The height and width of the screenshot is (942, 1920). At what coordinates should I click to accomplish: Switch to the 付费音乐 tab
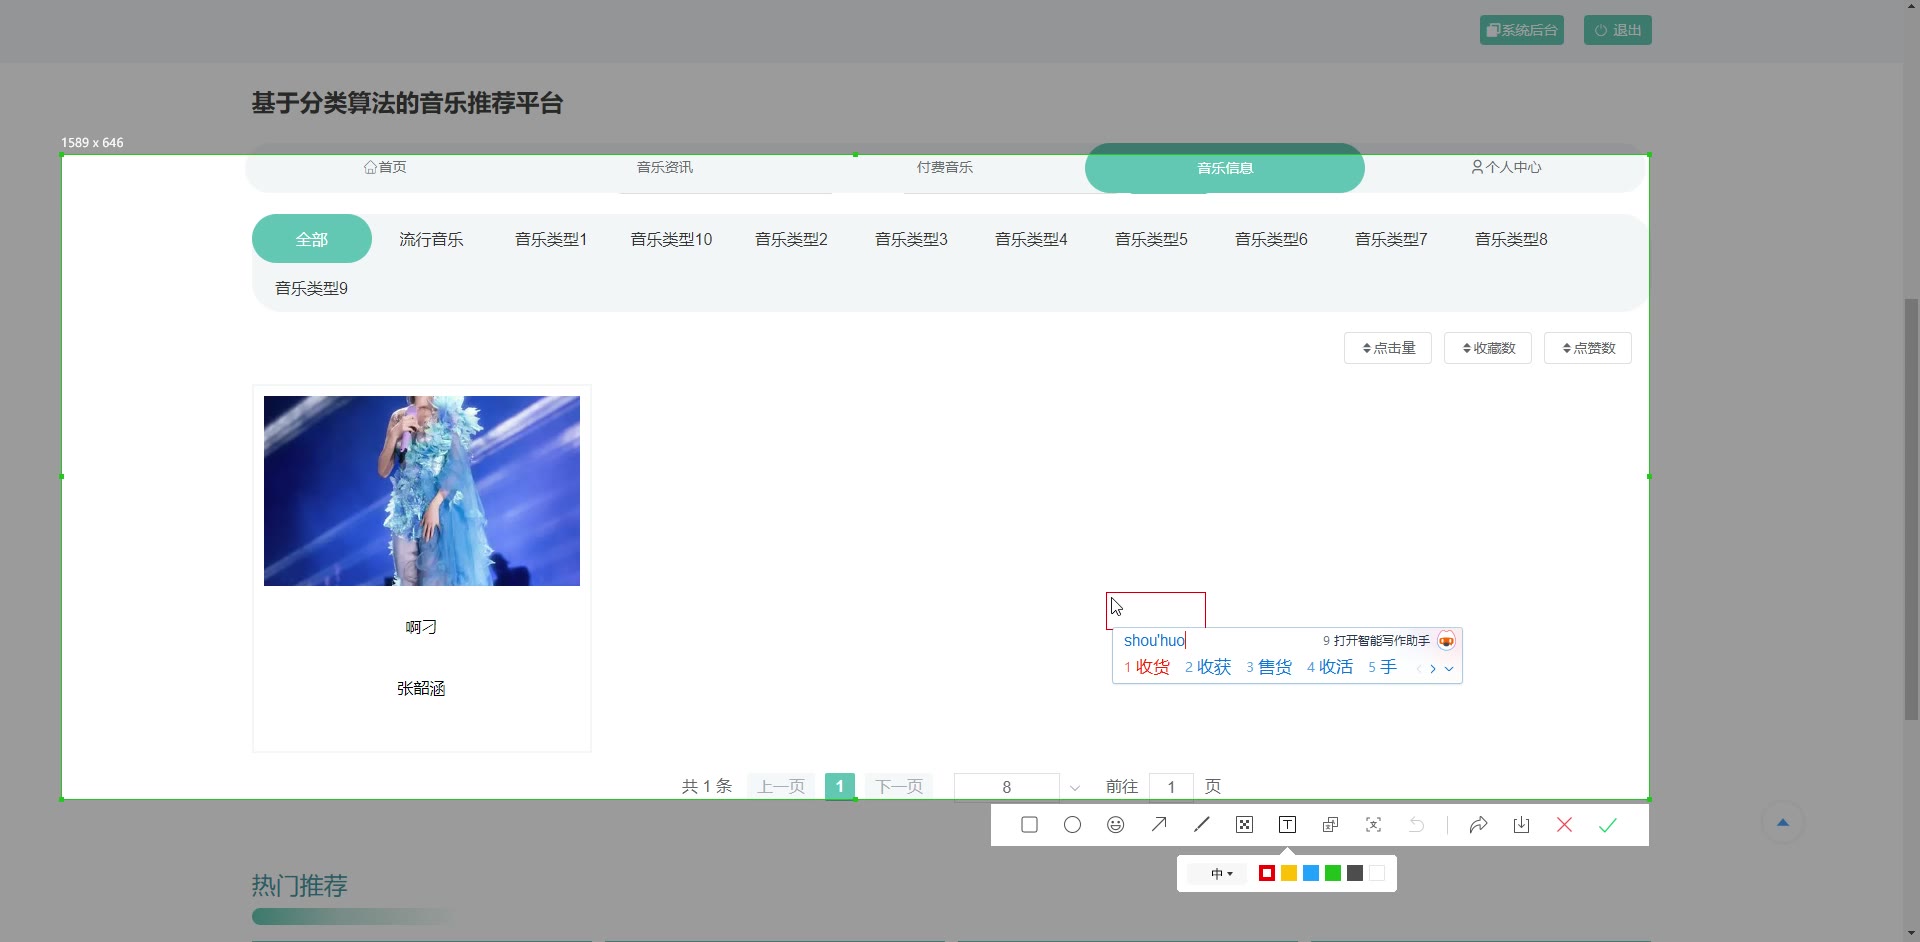click(944, 167)
